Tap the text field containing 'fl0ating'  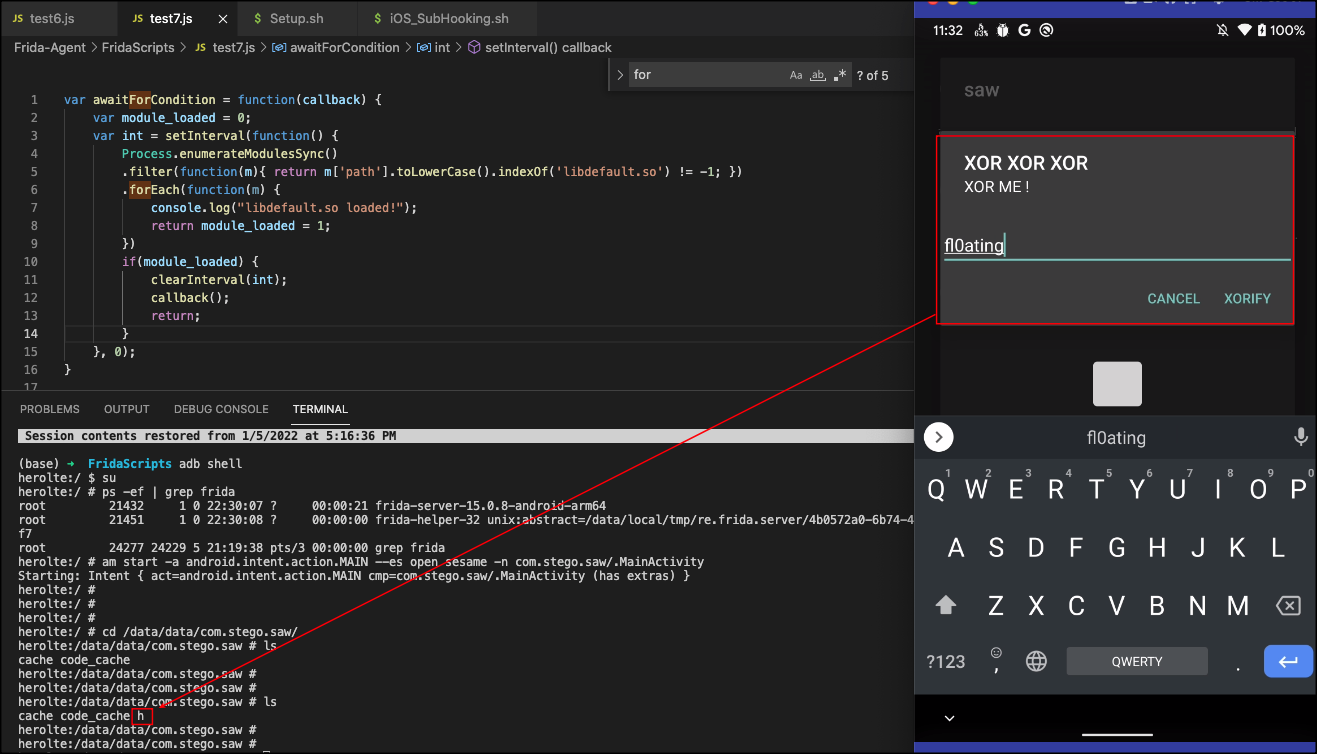click(1117, 245)
